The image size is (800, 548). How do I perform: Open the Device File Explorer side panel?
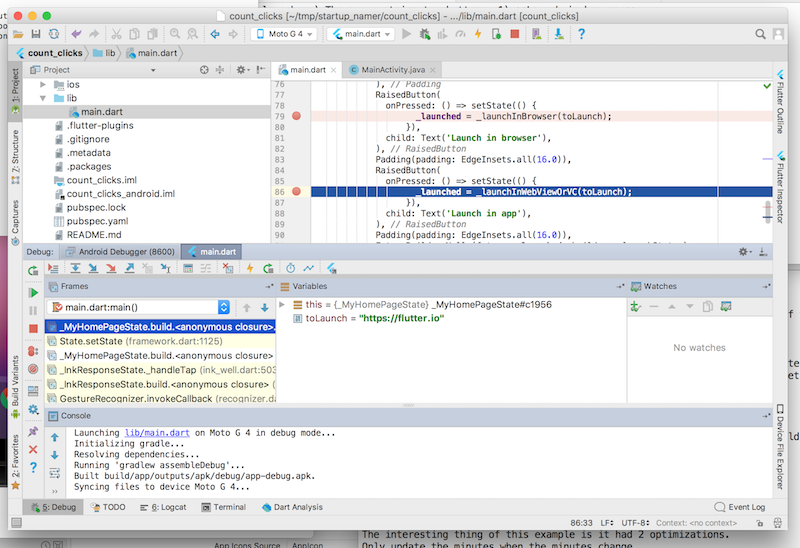click(x=780, y=446)
